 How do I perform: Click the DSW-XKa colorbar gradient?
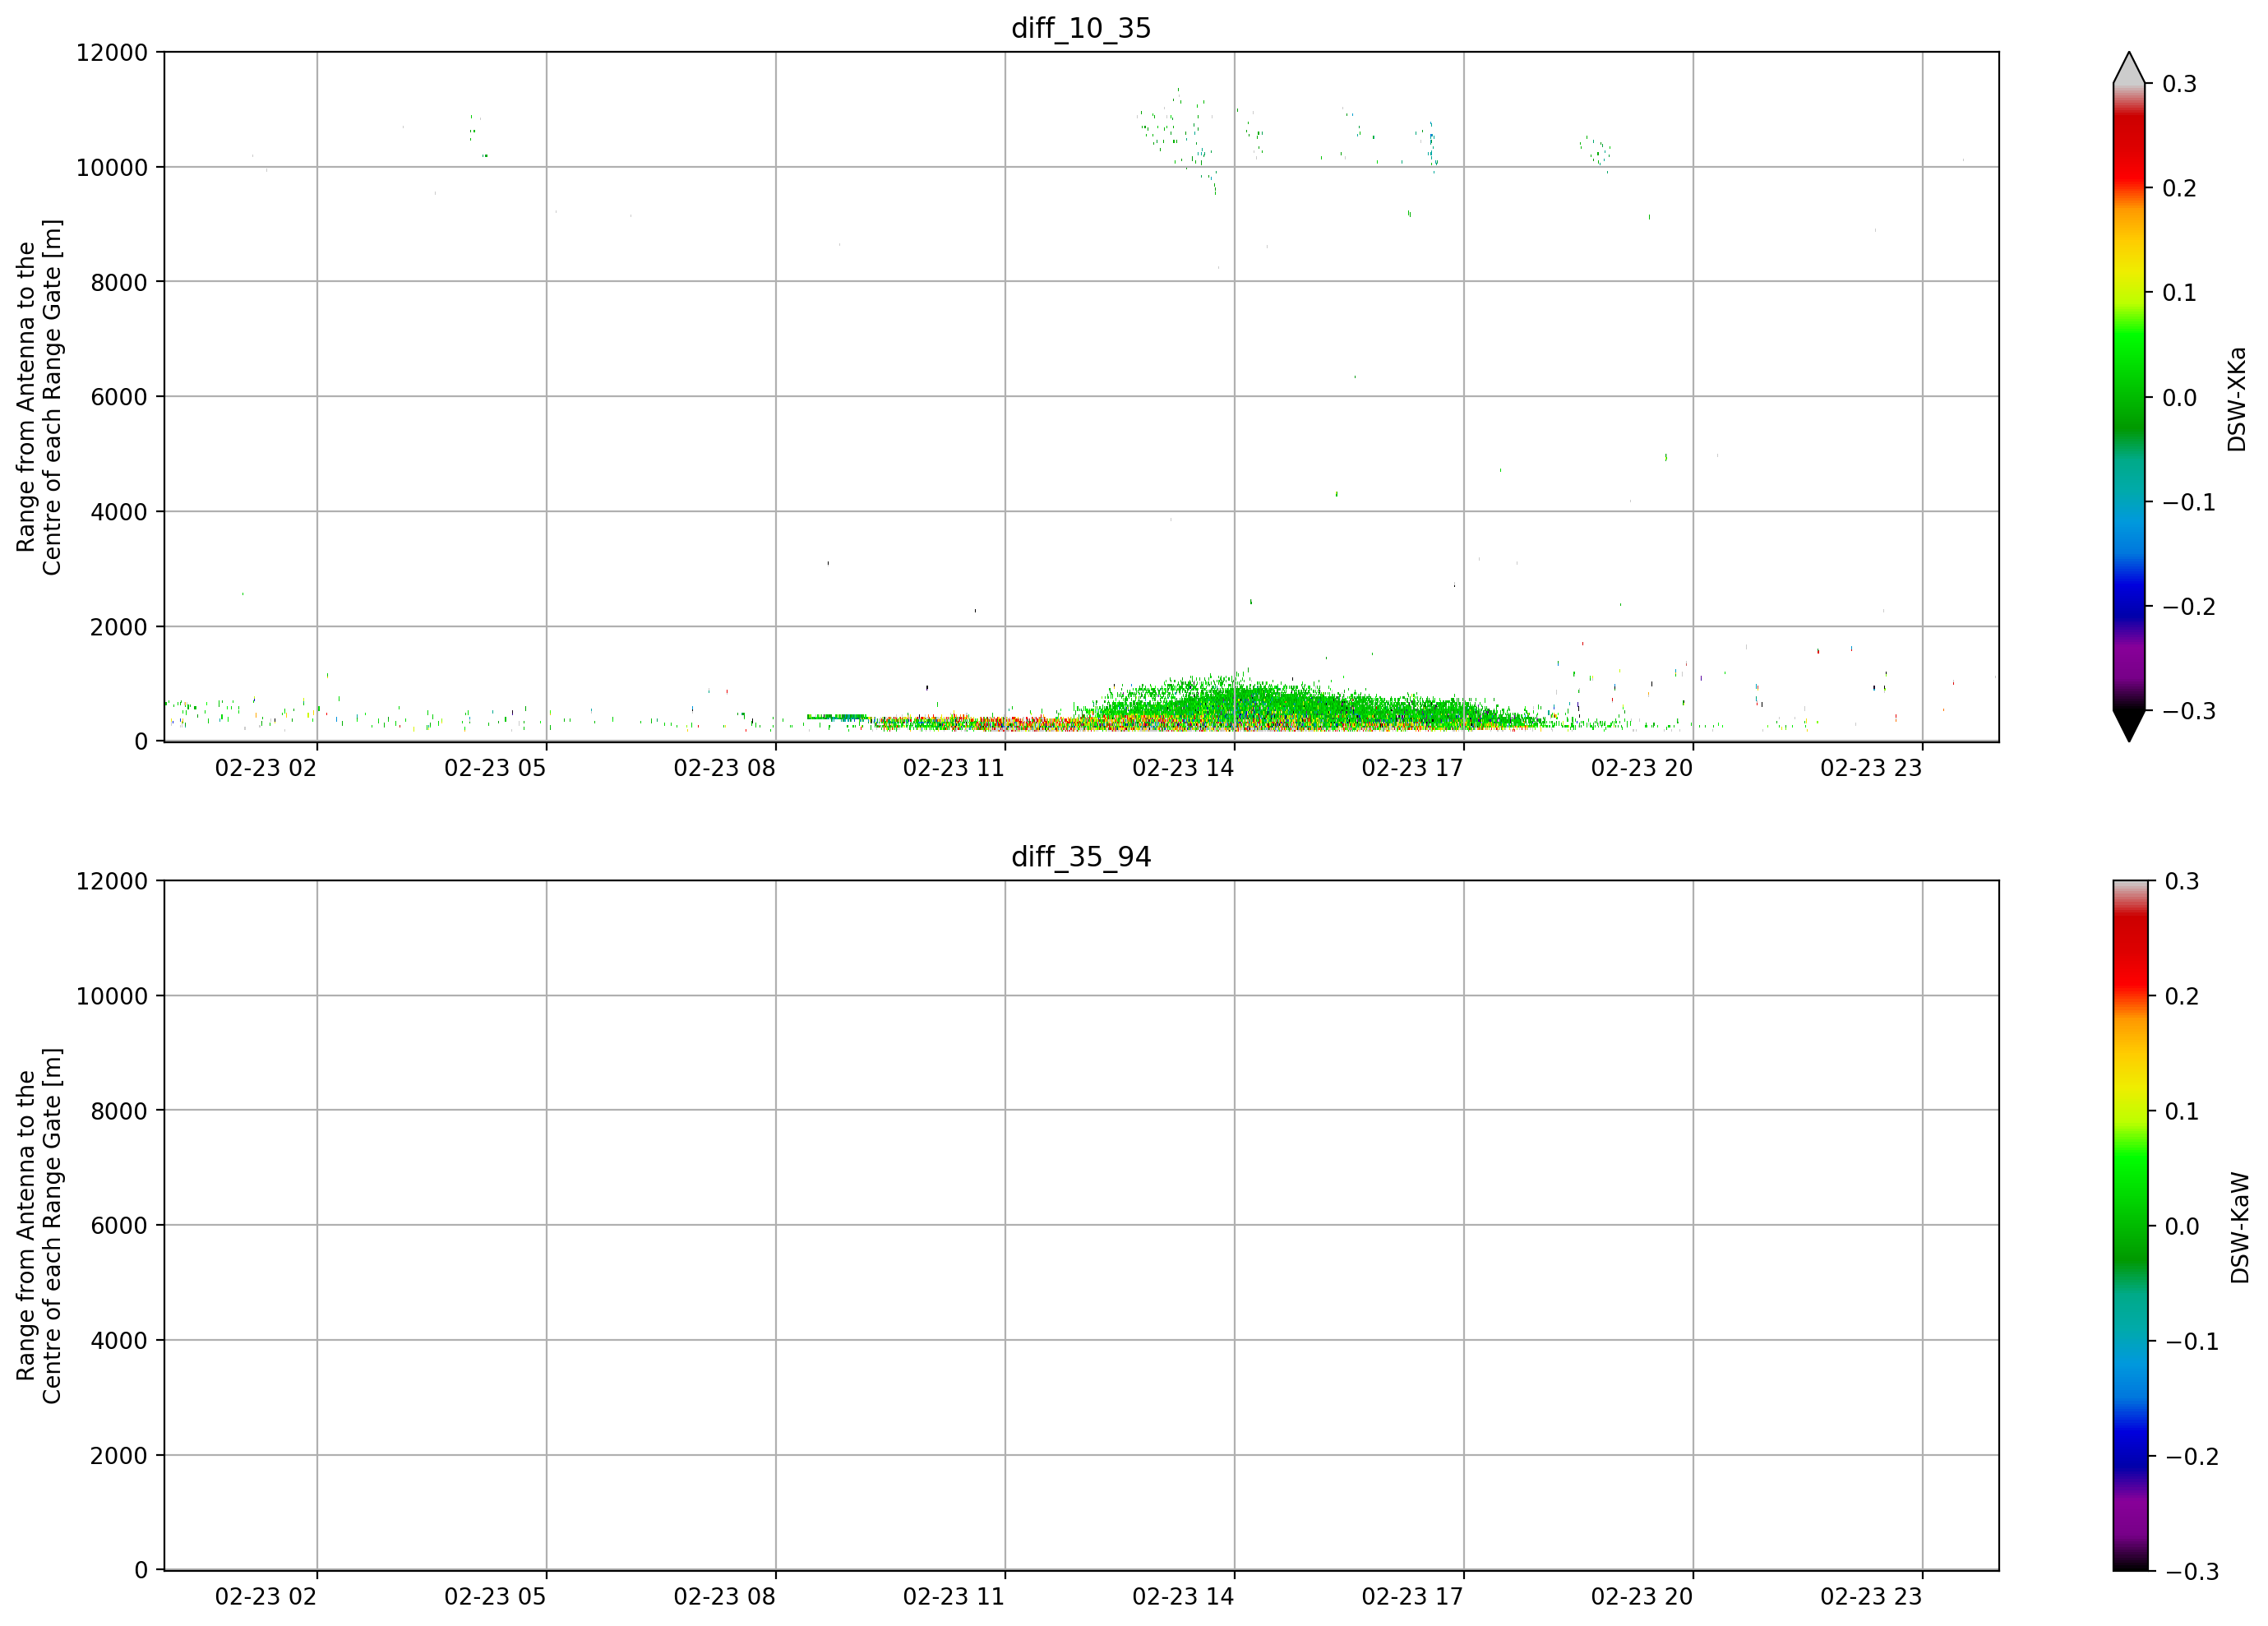(x=2129, y=397)
